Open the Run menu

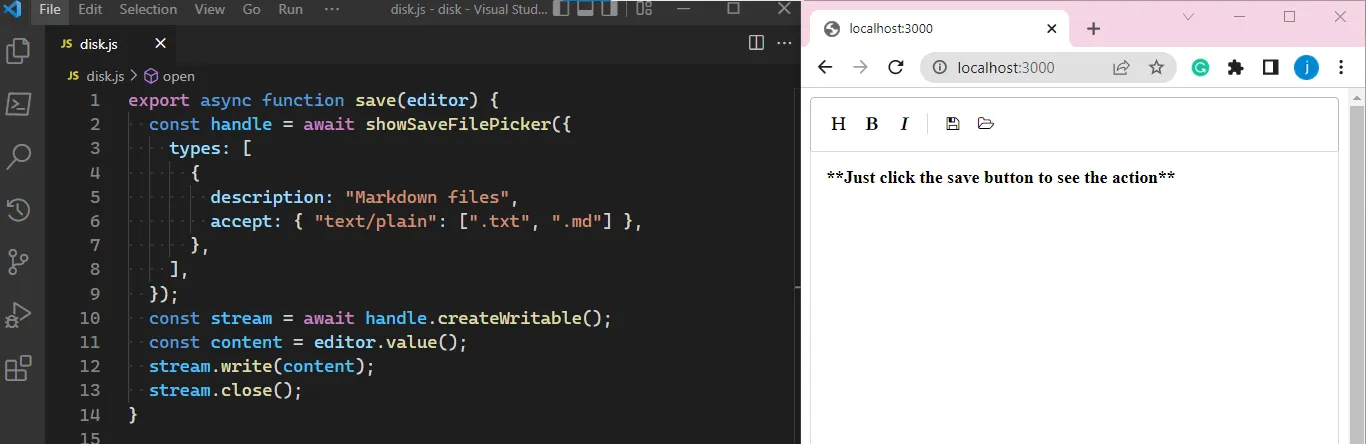[x=290, y=9]
